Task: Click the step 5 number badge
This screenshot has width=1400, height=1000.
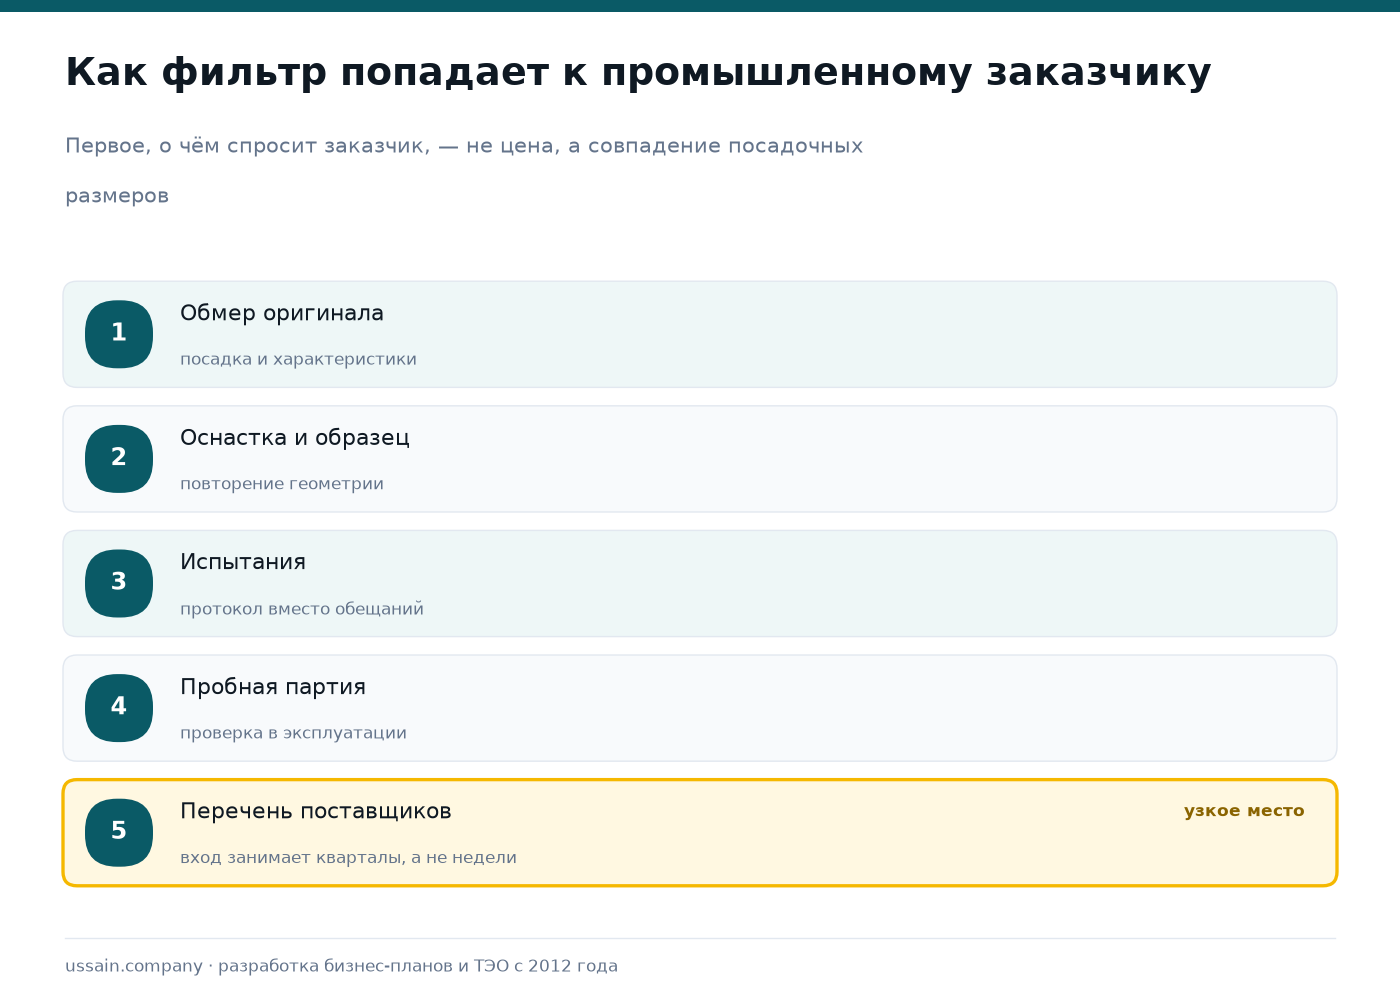Action: point(119,833)
